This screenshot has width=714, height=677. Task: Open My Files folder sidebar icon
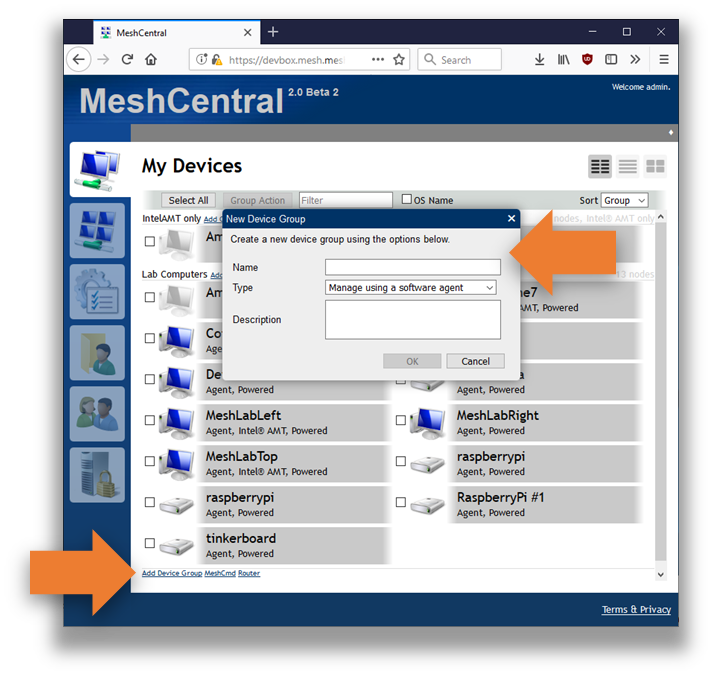click(97, 353)
